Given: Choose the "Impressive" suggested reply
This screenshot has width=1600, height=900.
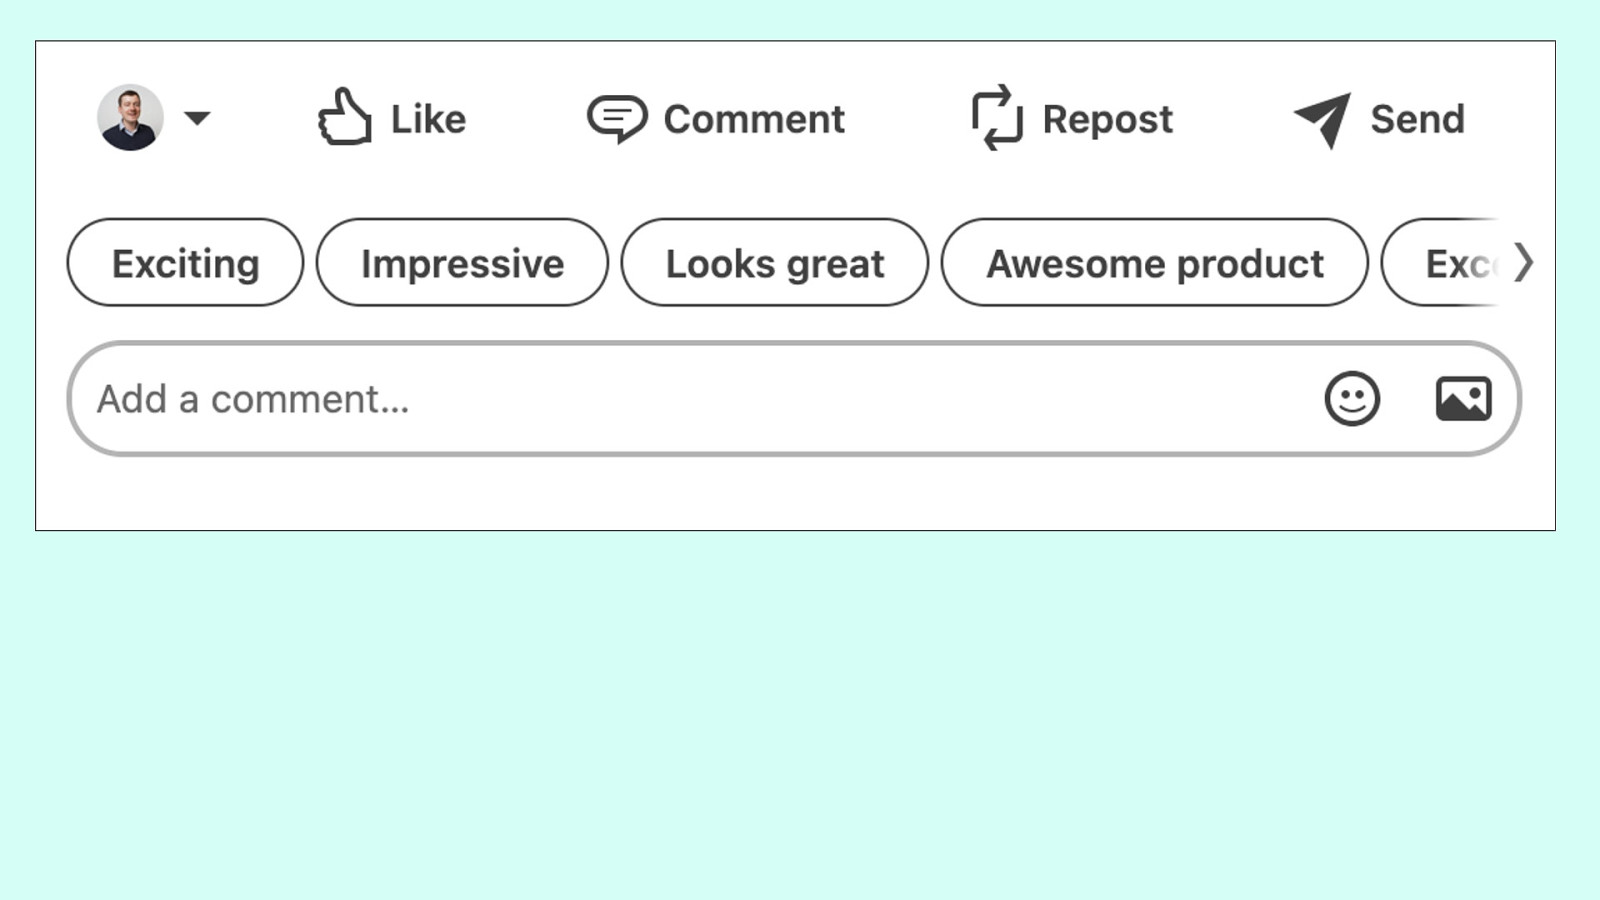Looking at the screenshot, I should click(x=462, y=263).
